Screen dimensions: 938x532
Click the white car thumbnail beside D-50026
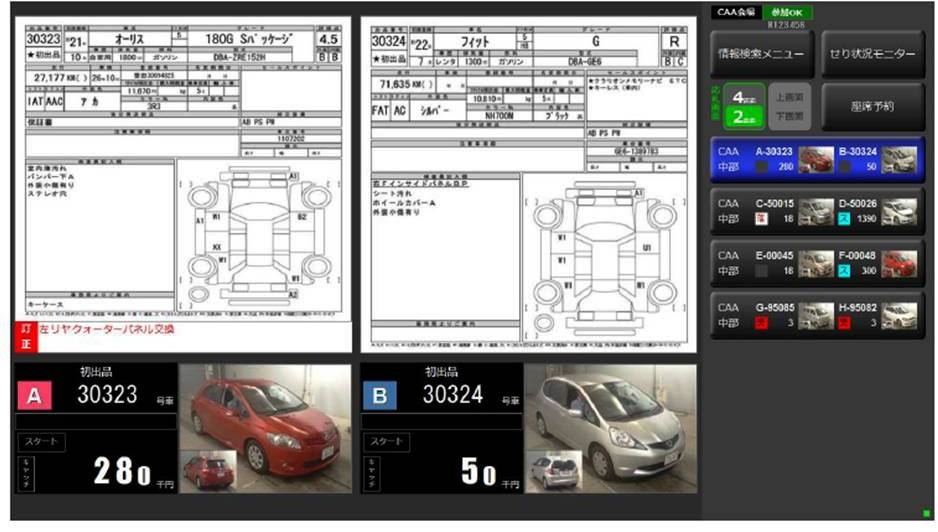pyautogui.click(x=899, y=212)
